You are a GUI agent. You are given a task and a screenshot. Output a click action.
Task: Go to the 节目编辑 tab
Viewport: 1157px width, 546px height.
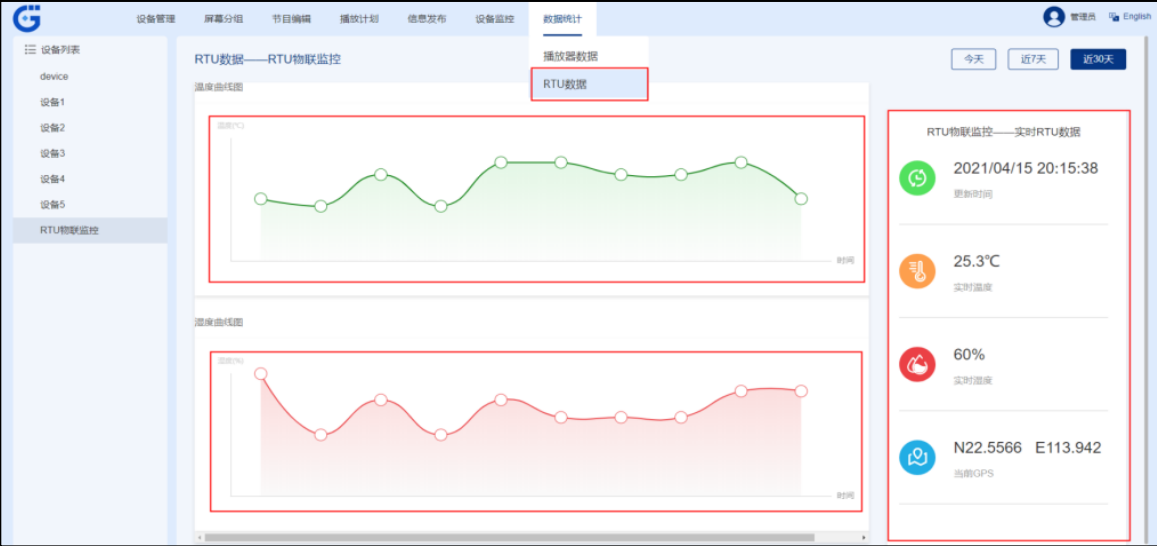tap(291, 19)
